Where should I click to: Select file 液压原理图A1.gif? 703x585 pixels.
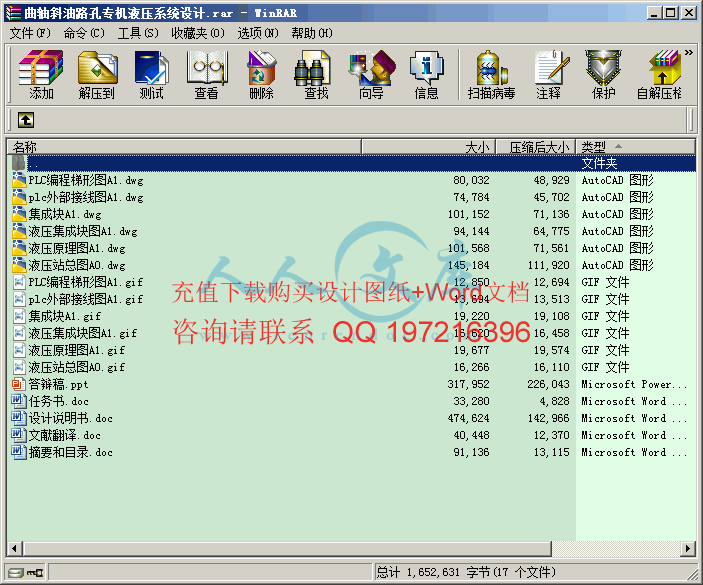click(x=352, y=350)
